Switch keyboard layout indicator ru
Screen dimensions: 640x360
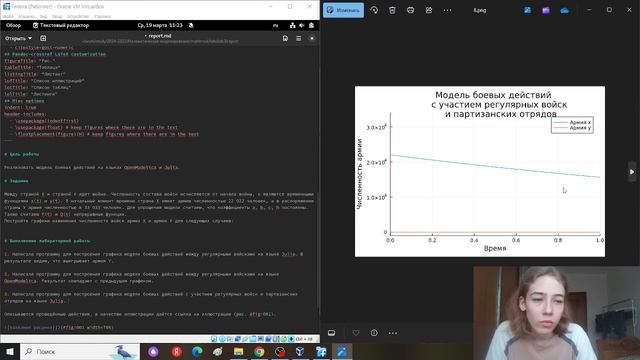276,25
